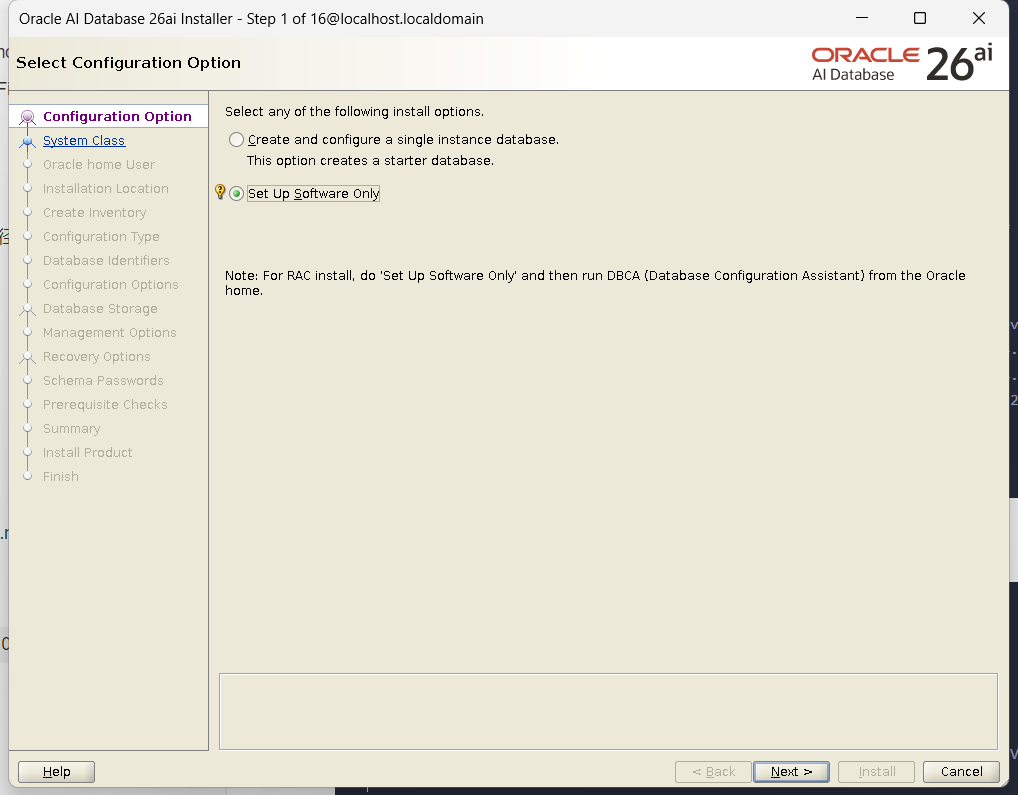Click the Database Identifiers step
This screenshot has height=795, width=1018.
pos(106,260)
